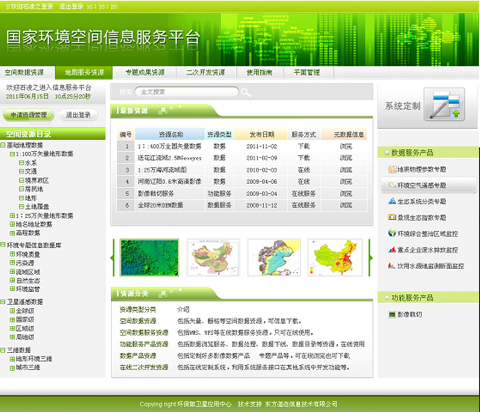The image size is (480, 412).
Task: Switch to the 地图服务资源 tab
Action: [x=84, y=72]
